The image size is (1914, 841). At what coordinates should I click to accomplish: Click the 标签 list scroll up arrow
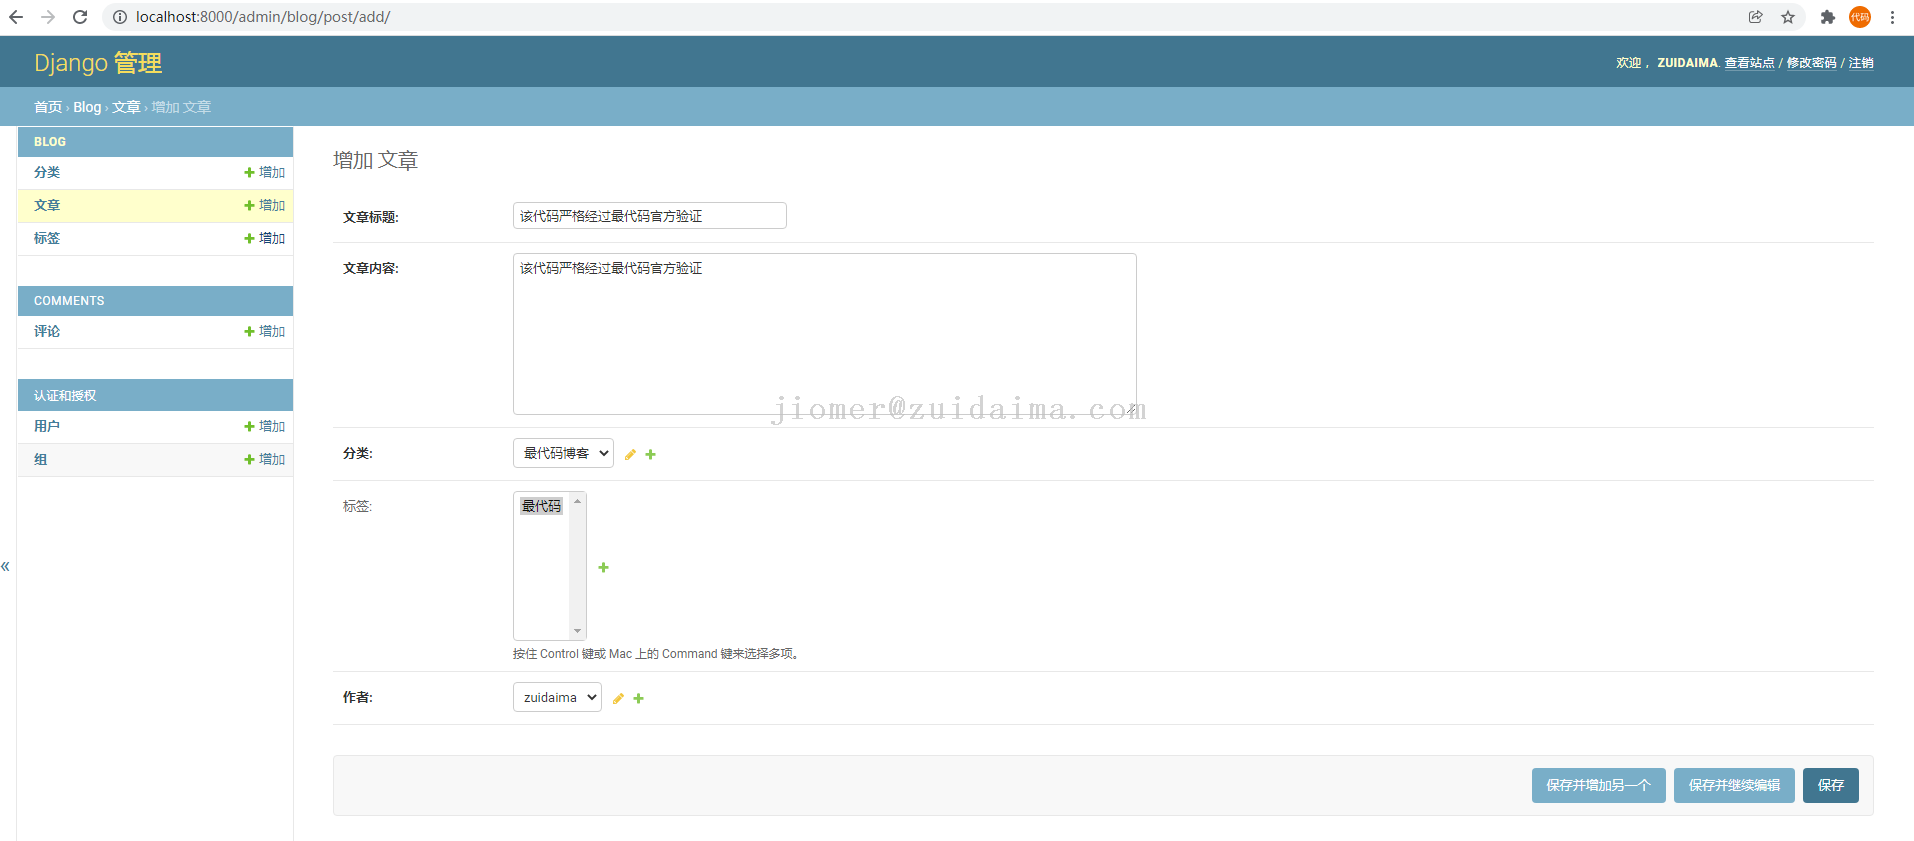(577, 501)
